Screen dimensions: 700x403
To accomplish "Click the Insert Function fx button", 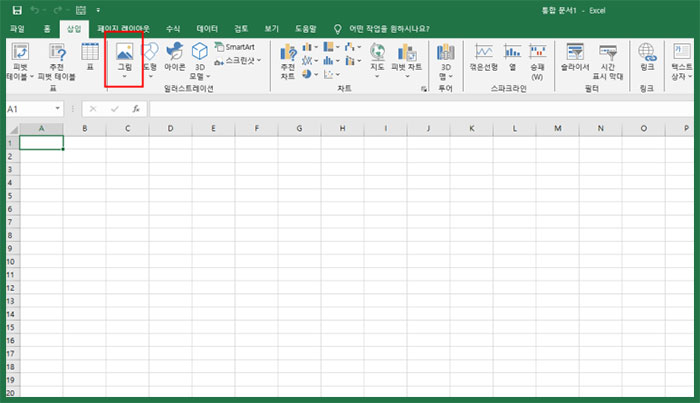I will click(x=136, y=109).
